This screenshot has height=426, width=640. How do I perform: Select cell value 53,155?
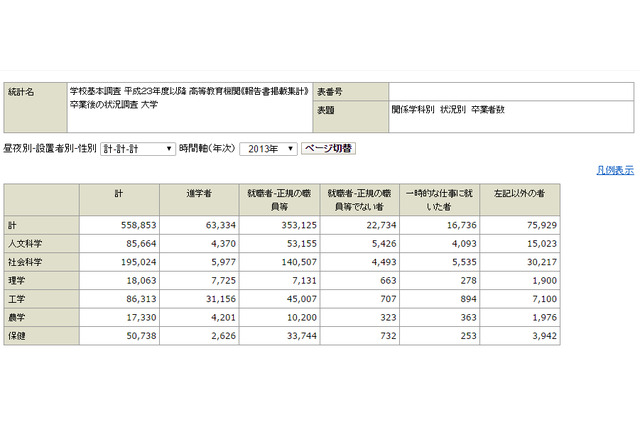pyautogui.click(x=302, y=244)
